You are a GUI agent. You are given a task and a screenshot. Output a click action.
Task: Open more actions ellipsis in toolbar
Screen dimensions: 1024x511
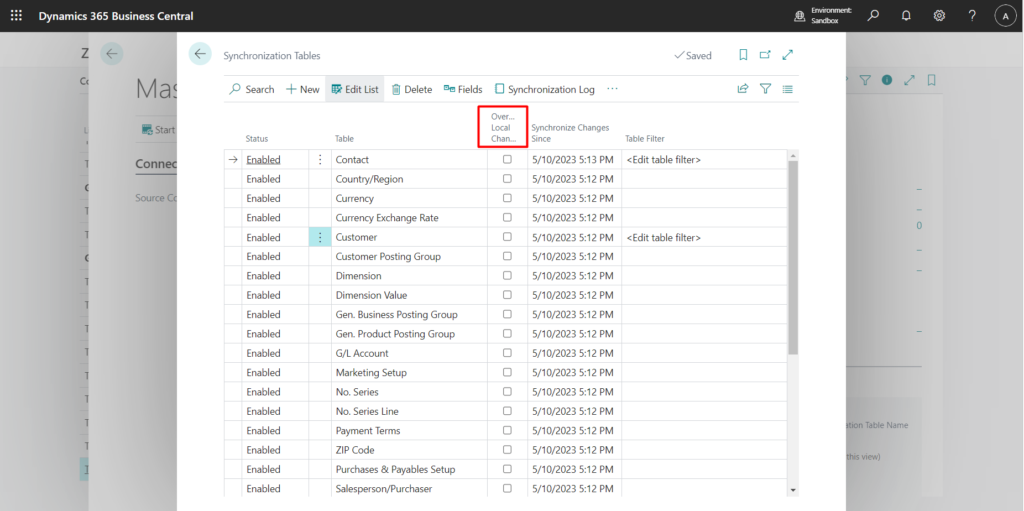point(612,89)
